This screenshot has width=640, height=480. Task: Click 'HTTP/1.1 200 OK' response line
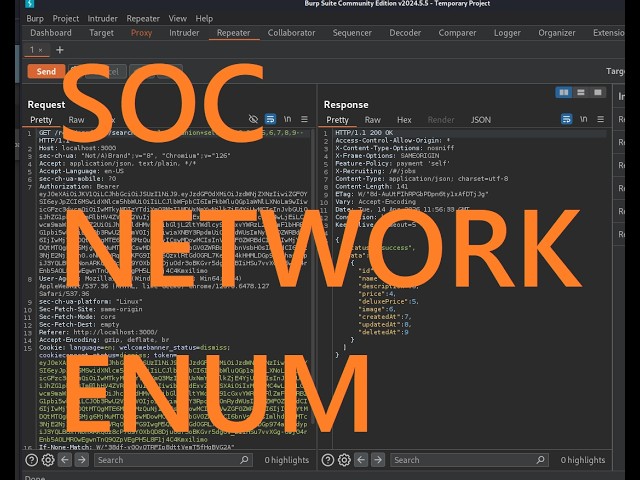364,133
